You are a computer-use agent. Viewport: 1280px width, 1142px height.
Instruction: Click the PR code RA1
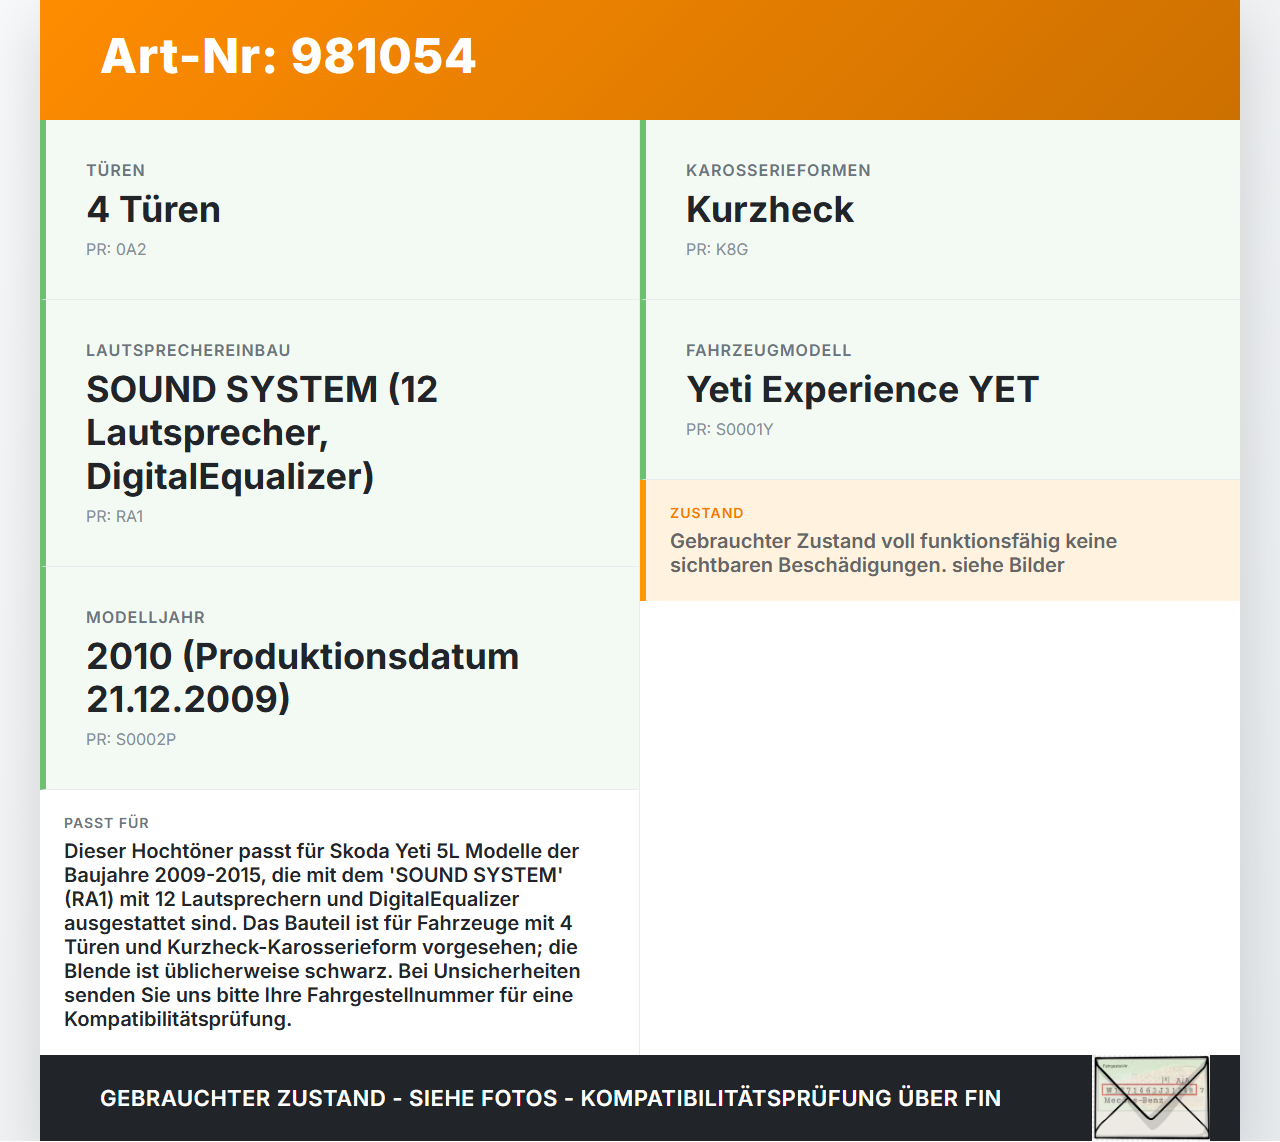tap(115, 517)
